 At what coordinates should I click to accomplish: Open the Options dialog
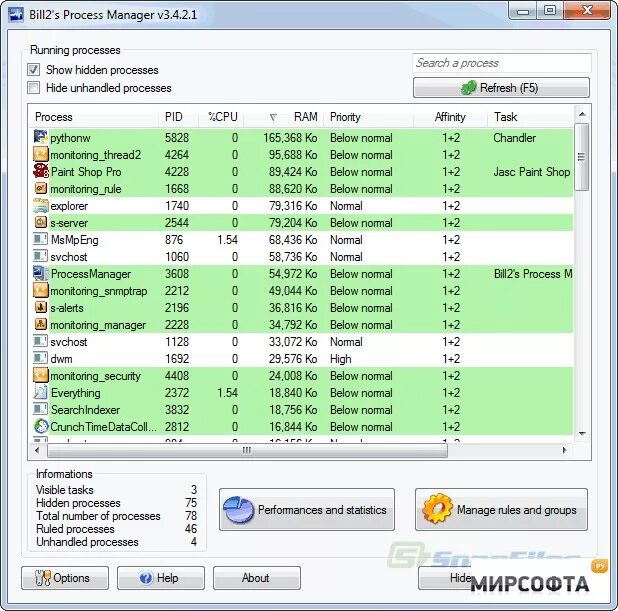point(65,578)
